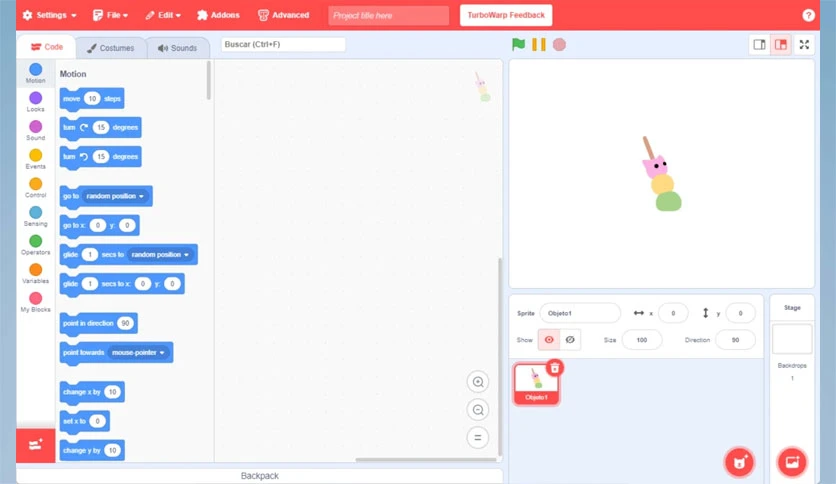Open the Edit menu
The image size is (836, 484).
[x=163, y=15]
